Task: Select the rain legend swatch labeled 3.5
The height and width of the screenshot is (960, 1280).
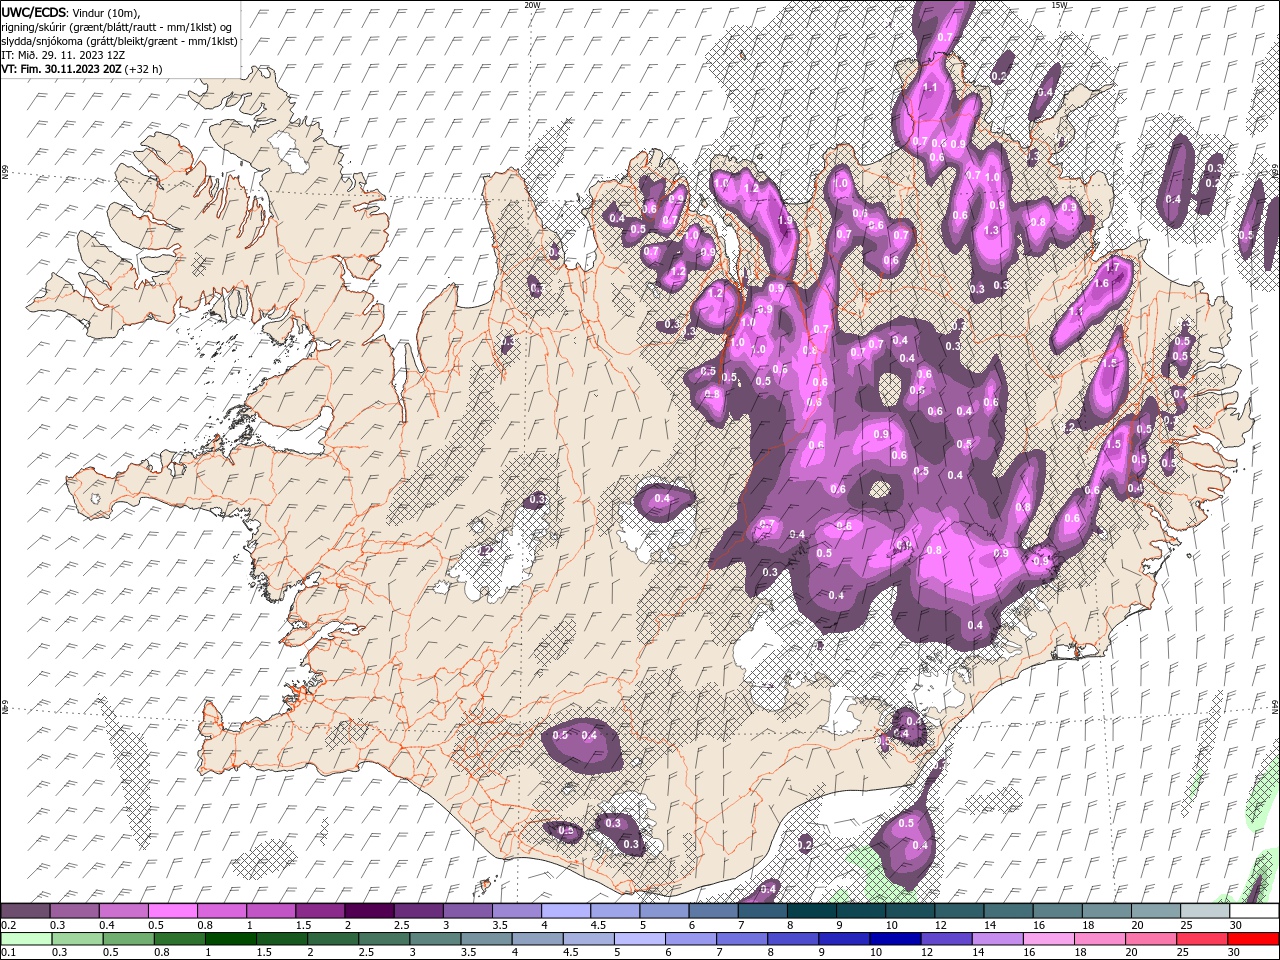Action: [x=486, y=939]
